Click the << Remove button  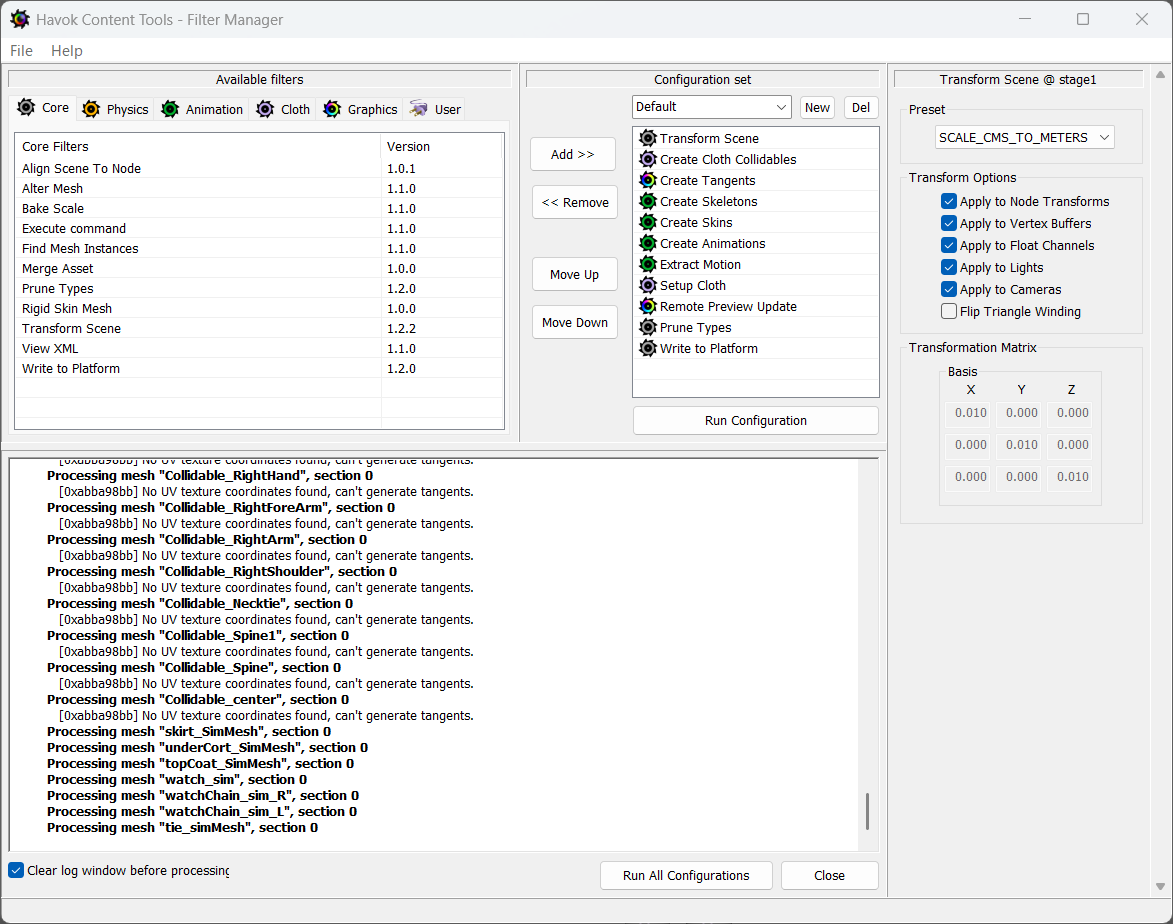tap(575, 202)
